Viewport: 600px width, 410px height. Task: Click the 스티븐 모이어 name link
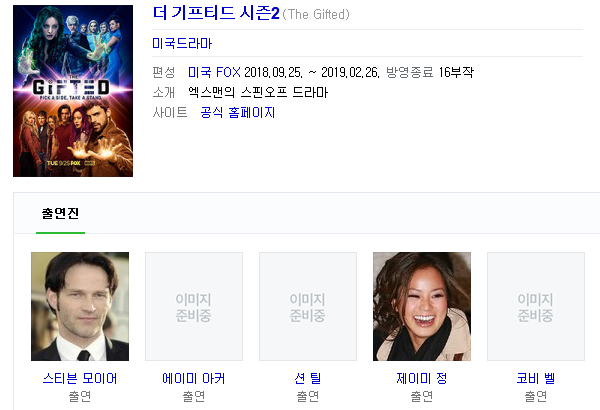point(80,378)
